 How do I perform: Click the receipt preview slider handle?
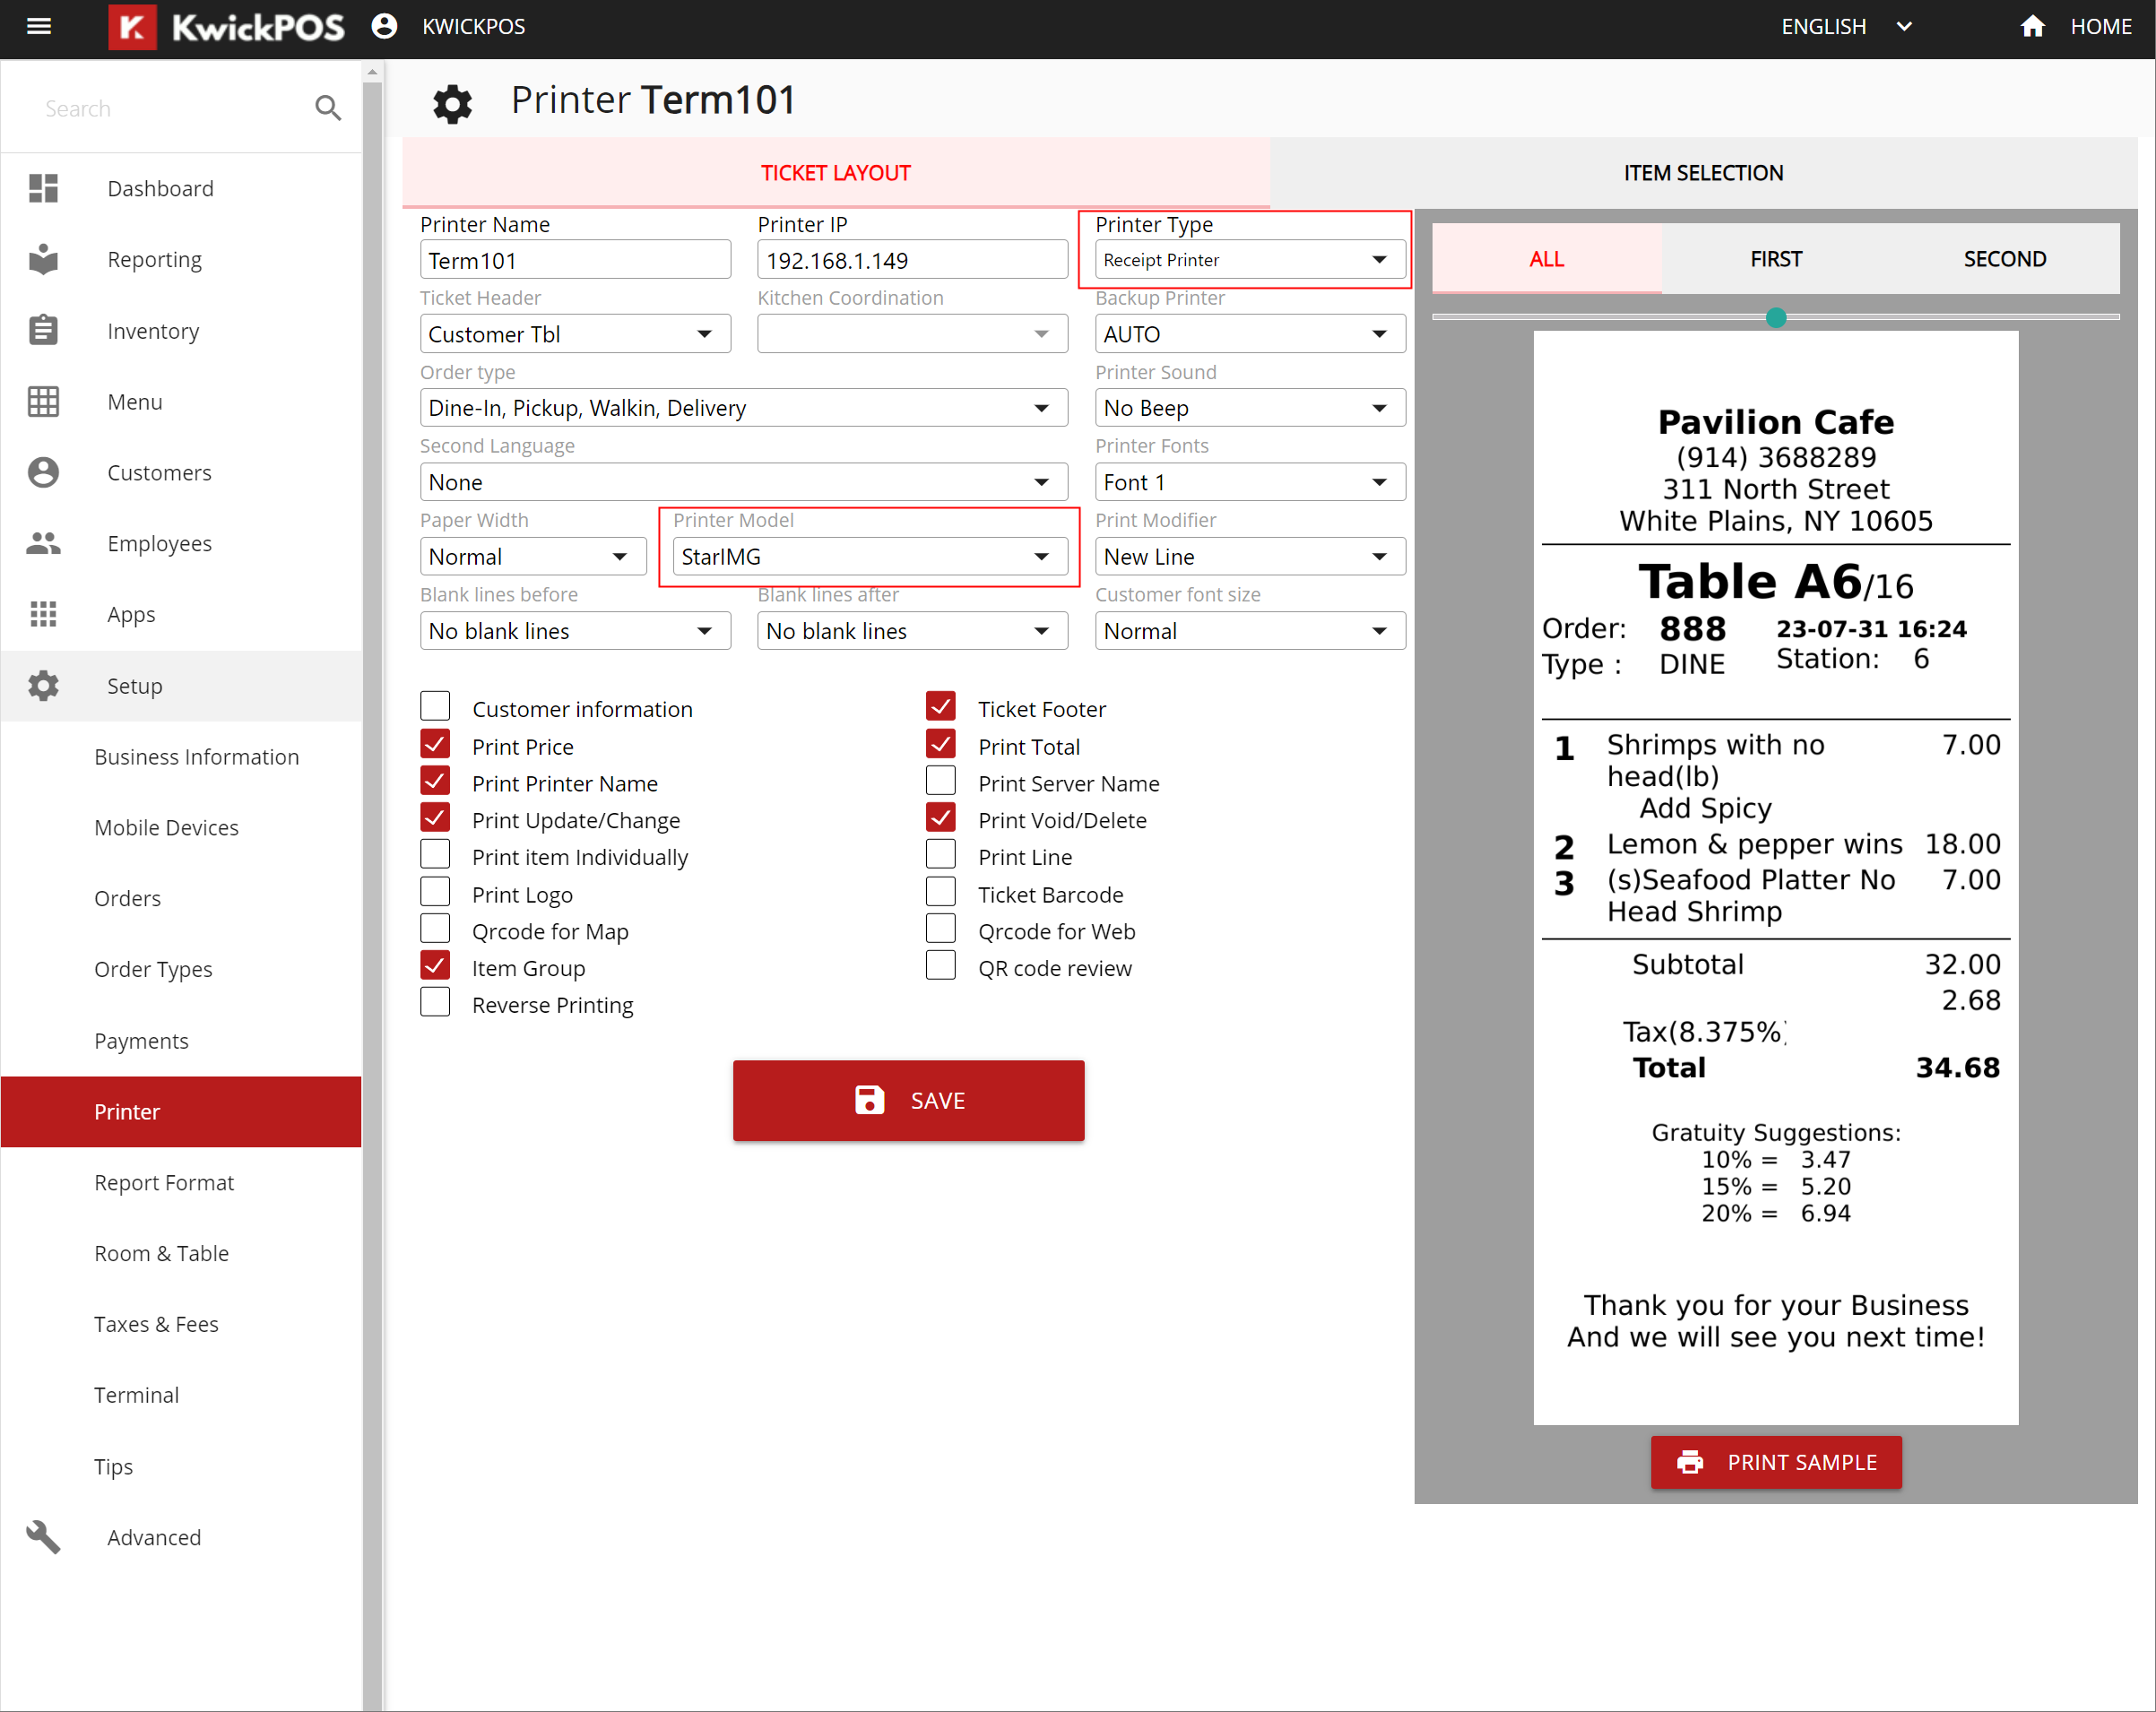click(x=1776, y=318)
